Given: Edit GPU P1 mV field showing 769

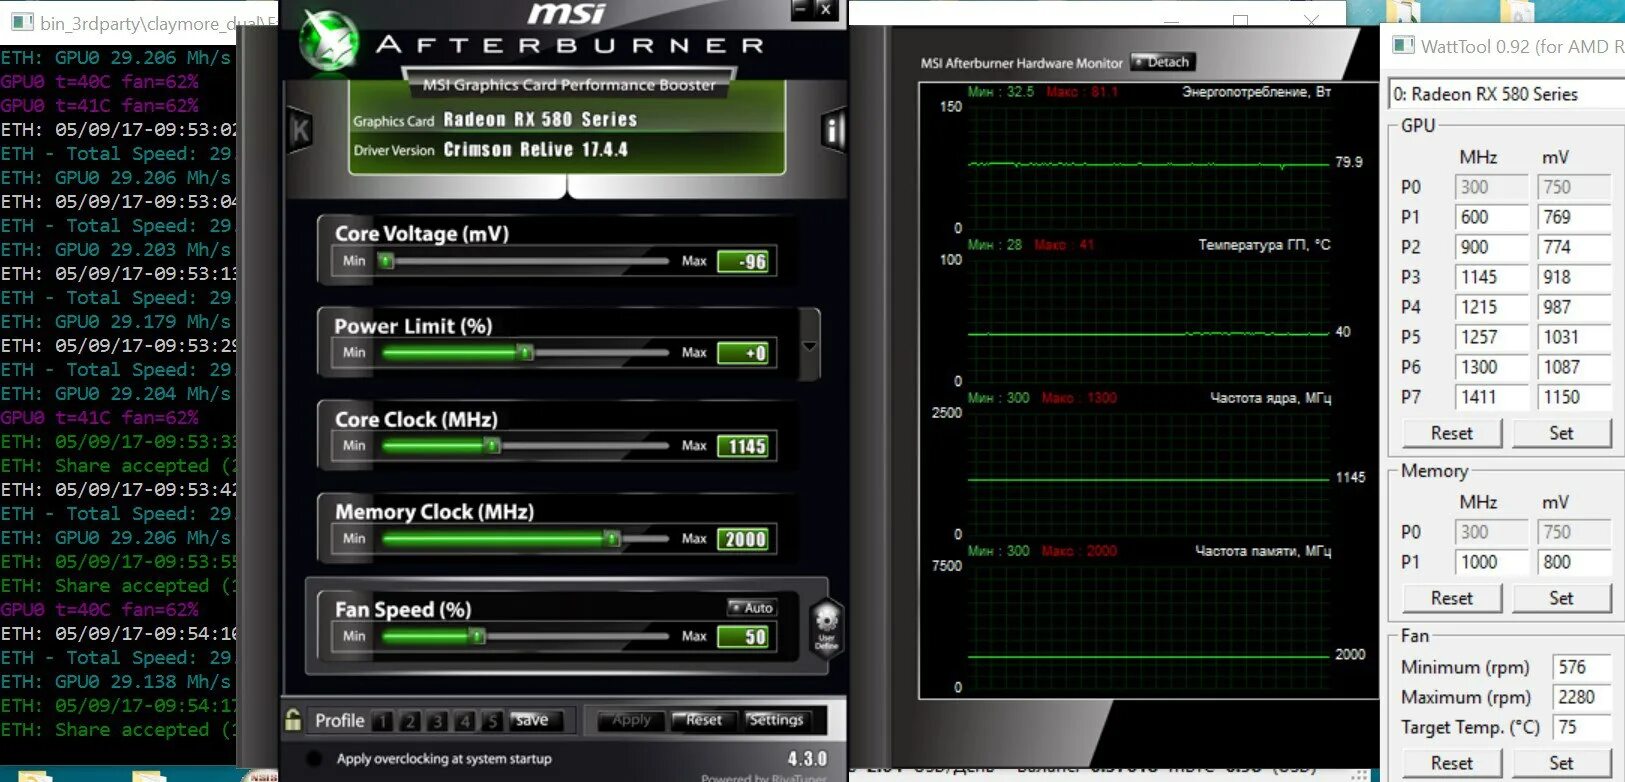Looking at the screenshot, I should 1574,217.
